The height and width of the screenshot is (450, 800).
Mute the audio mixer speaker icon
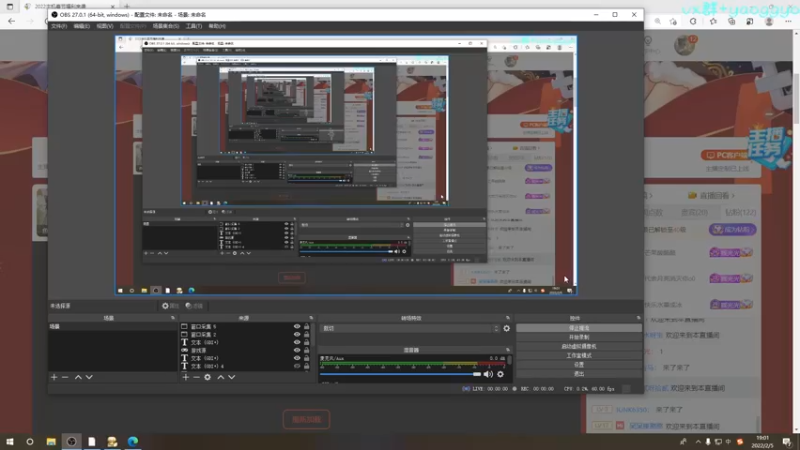(488, 374)
